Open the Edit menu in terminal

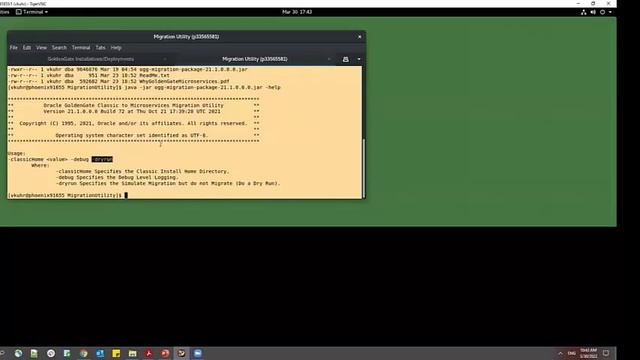(27, 48)
